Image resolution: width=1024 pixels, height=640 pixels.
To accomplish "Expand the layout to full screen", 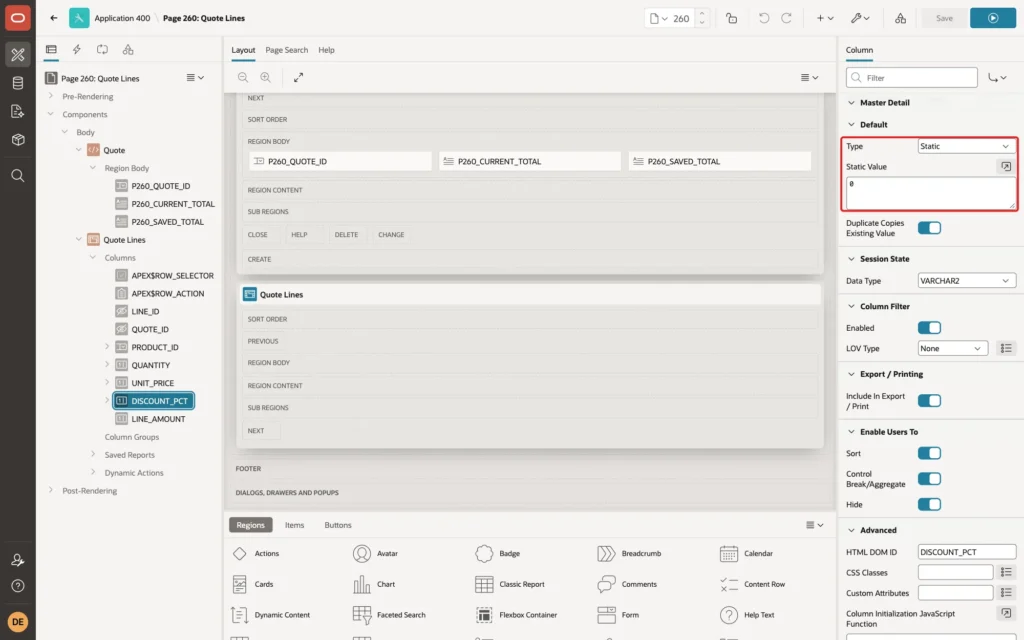I will click(x=298, y=77).
